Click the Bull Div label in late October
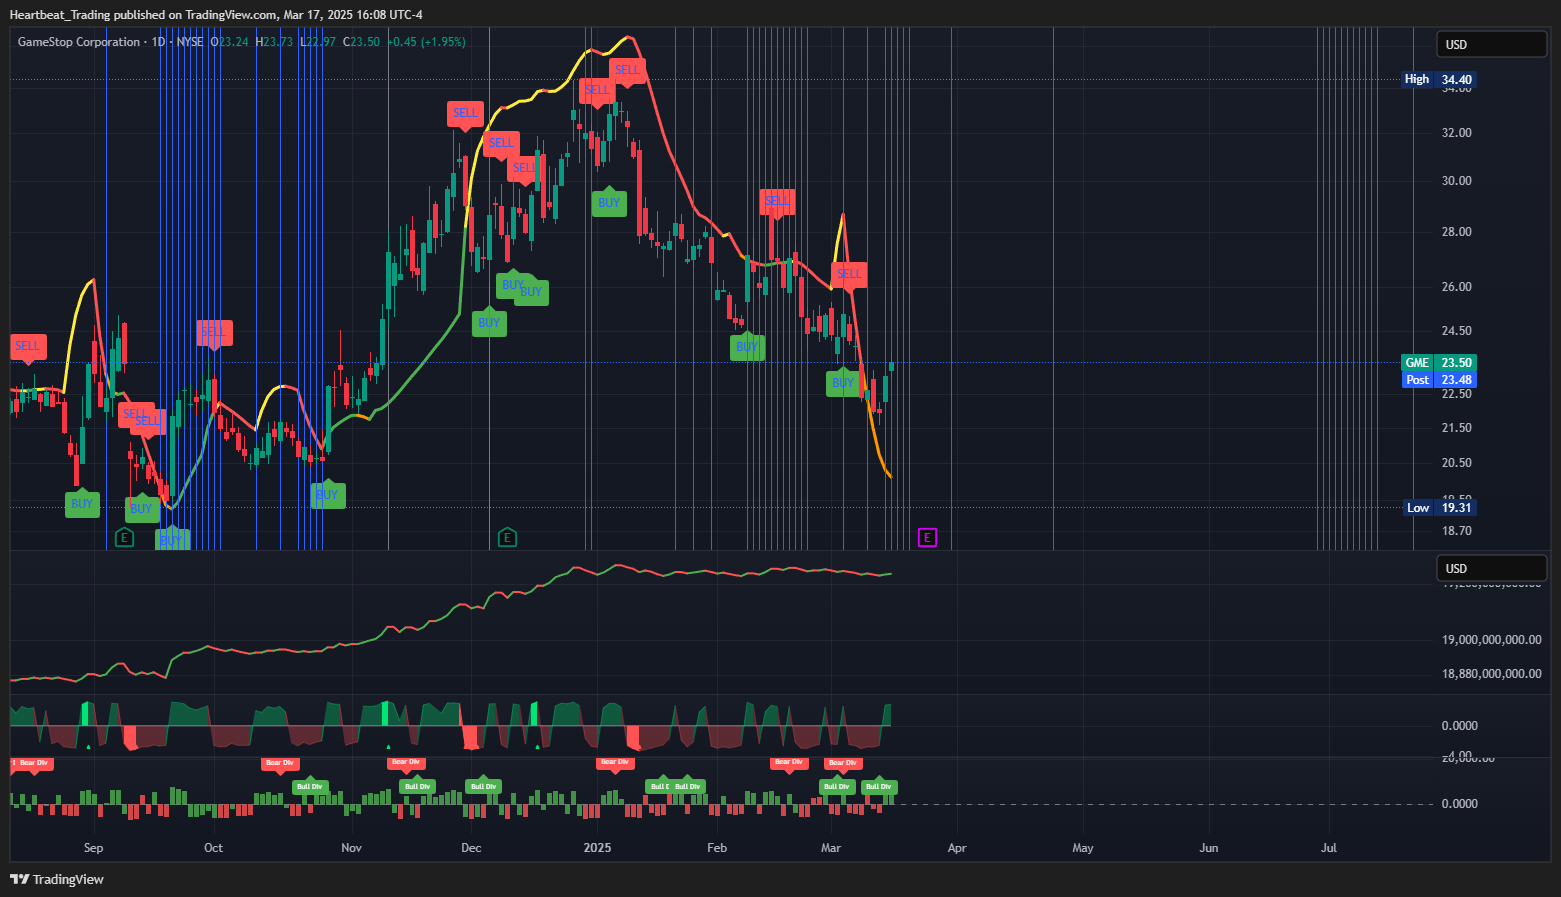Viewport: 1561px width, 897px height. click(x=310, y=786)
